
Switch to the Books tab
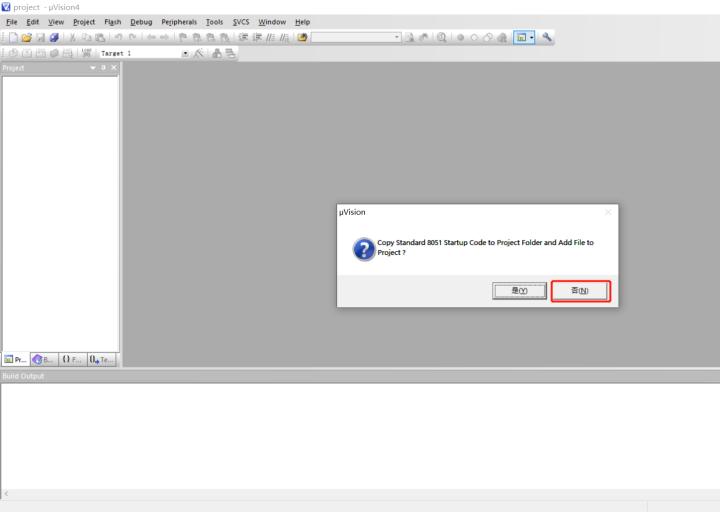click(44, 360)
